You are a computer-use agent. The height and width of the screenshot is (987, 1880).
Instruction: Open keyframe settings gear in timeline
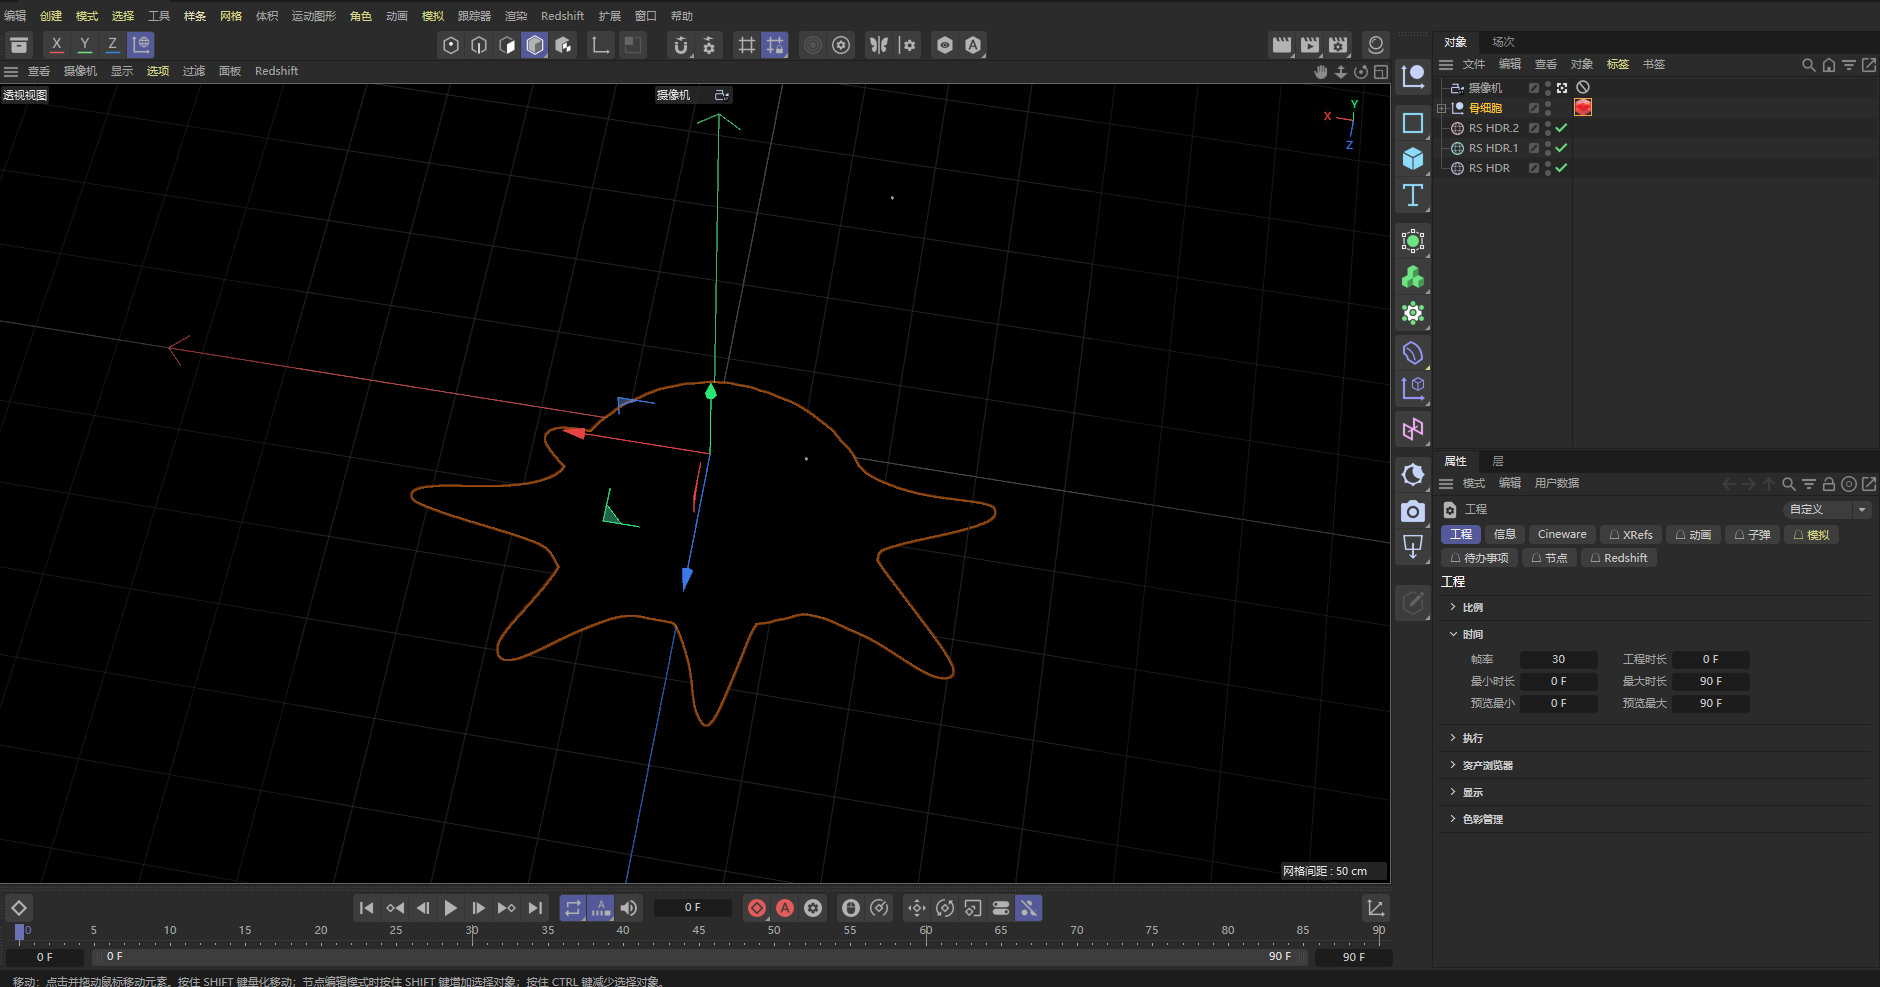tap(813, 908)
